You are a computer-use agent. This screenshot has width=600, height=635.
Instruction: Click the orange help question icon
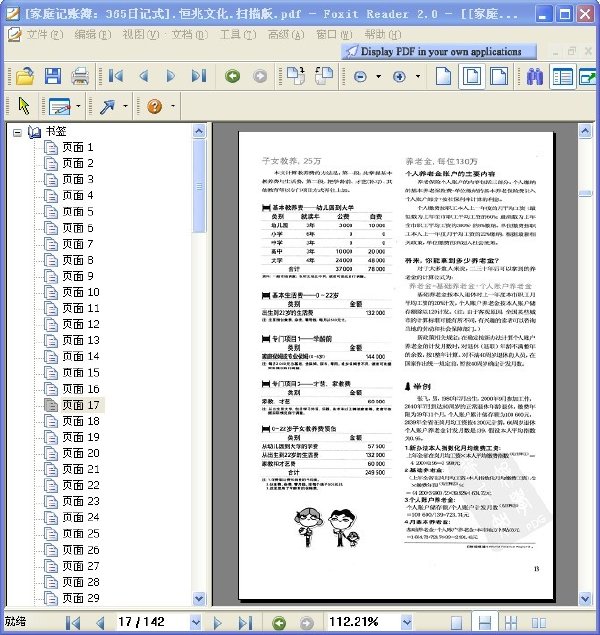click(155, 107)
